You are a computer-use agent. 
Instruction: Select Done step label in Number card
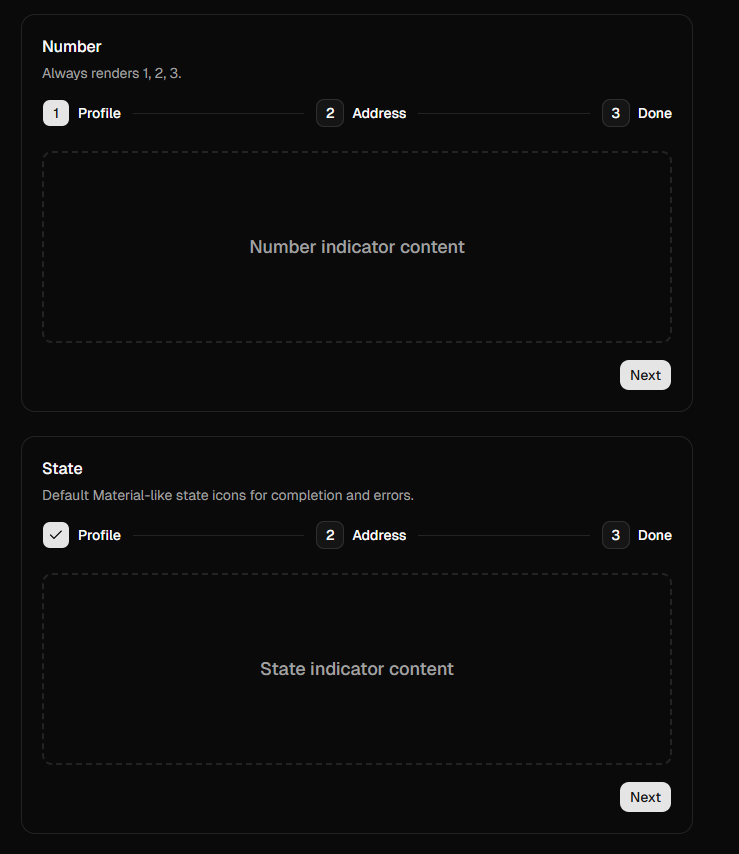(x=655, y=113)
